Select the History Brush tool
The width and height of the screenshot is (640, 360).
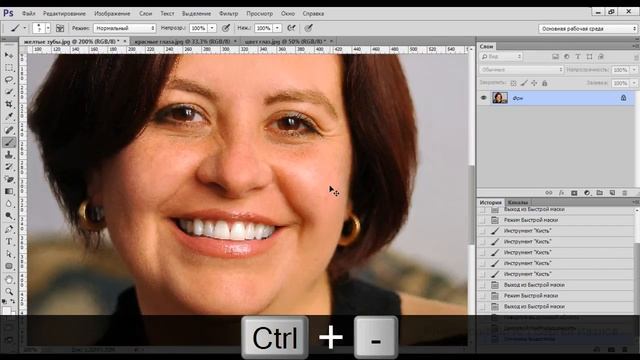[9, 167]
